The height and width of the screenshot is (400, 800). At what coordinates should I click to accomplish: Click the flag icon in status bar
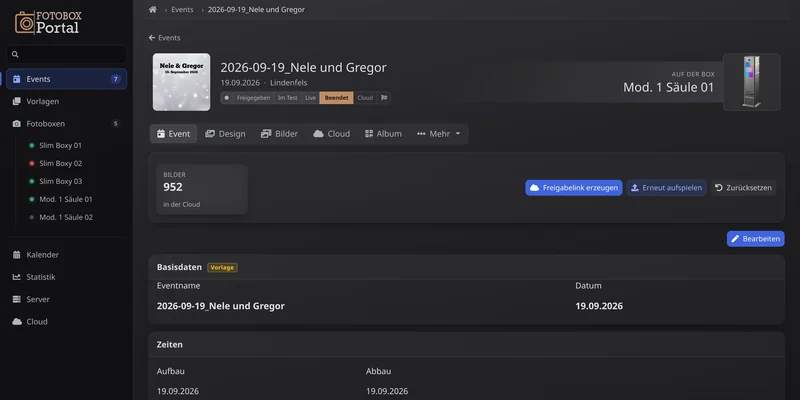384,98
